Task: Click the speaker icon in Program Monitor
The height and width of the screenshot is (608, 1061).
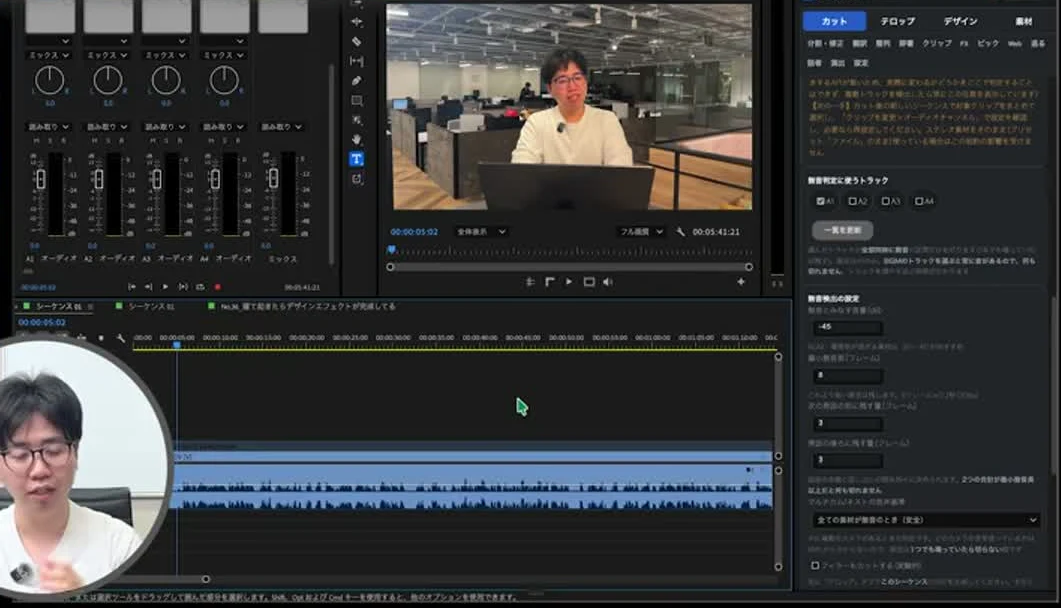Action: (608, 281)
